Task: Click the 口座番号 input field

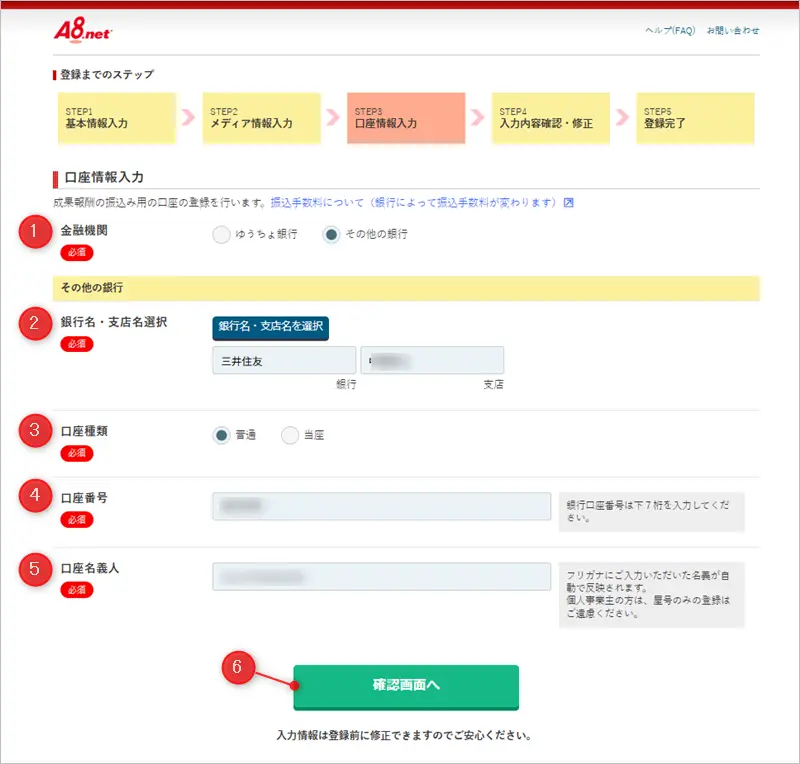Action: tap(381, 506)
